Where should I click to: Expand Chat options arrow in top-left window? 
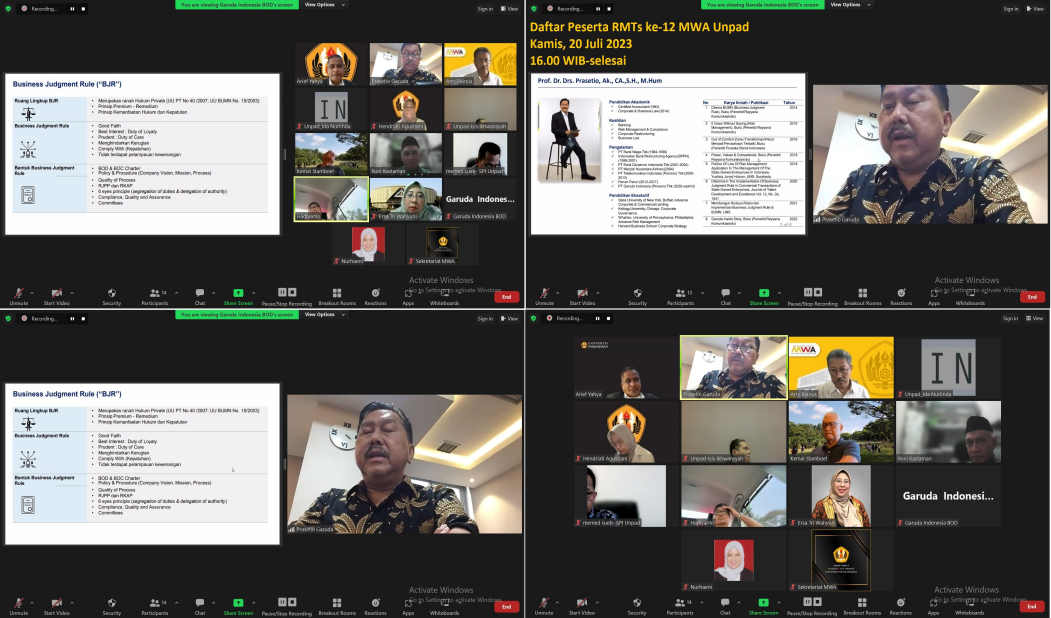[x=213, y=293]
